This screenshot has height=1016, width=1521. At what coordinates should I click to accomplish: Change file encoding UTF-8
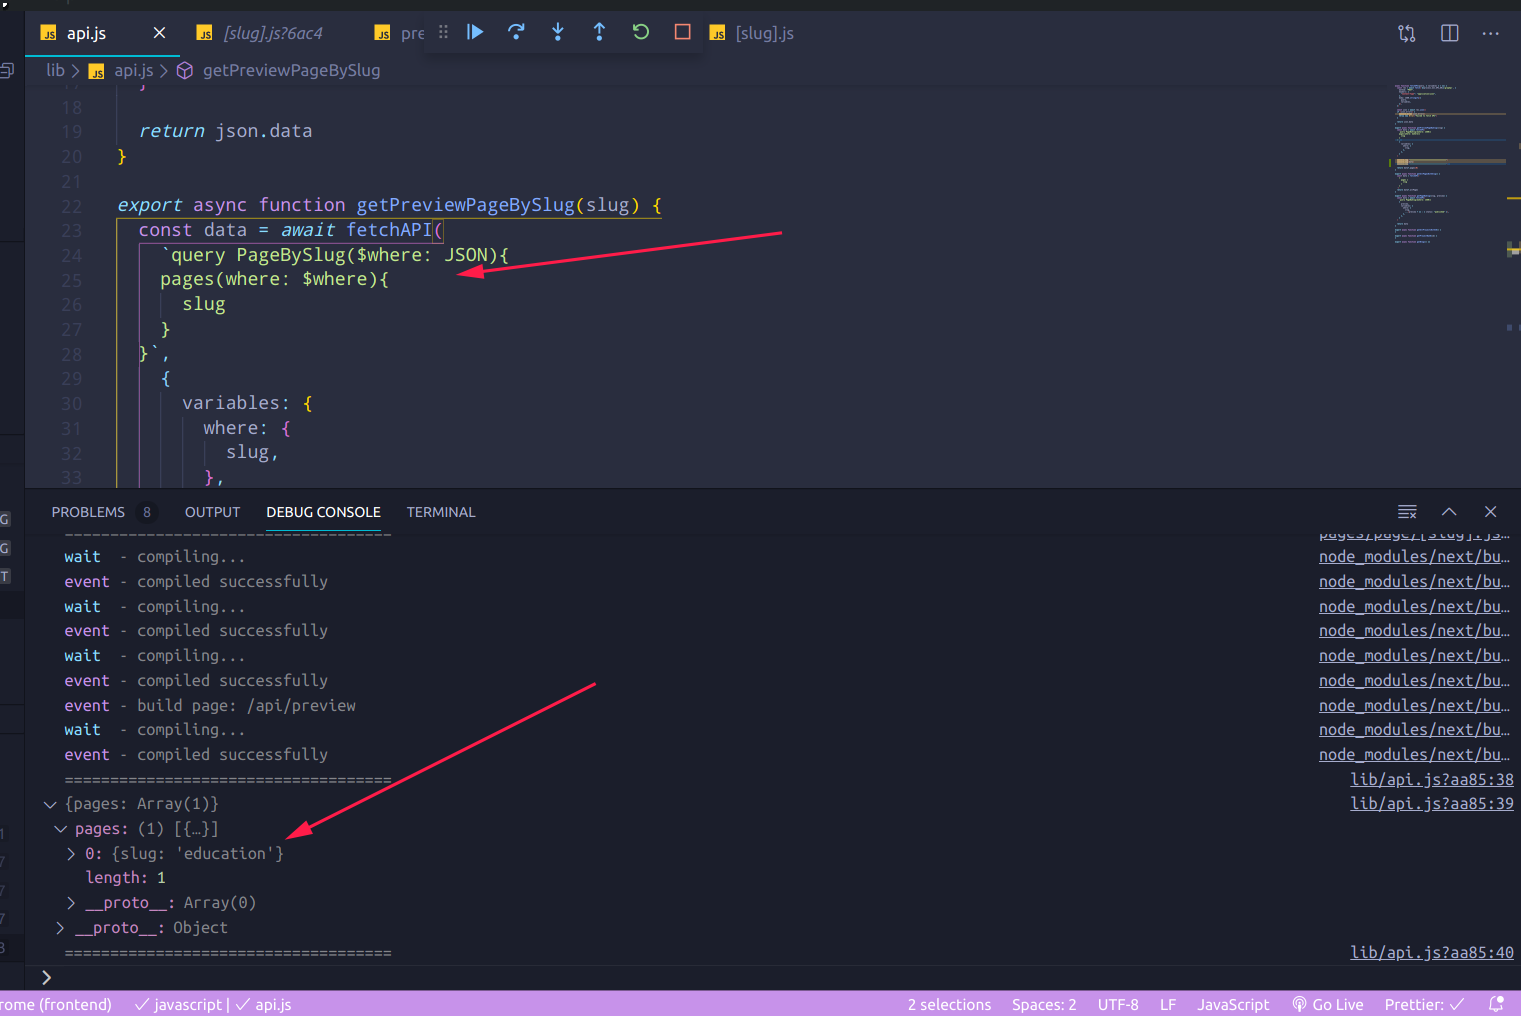[1118, 1004]
